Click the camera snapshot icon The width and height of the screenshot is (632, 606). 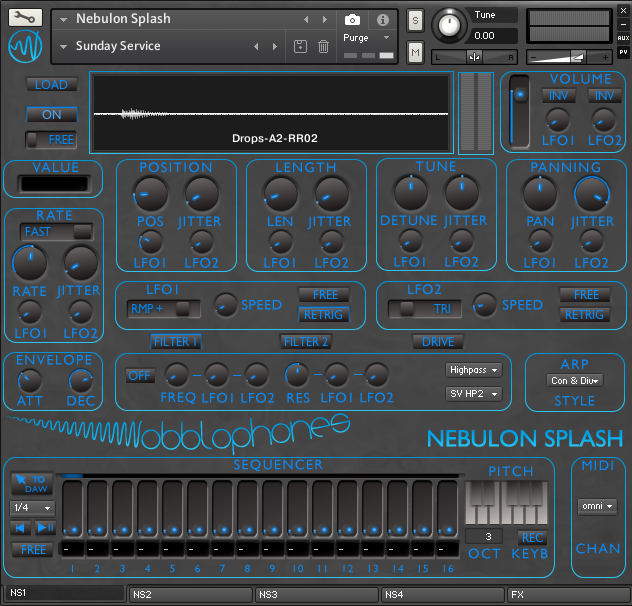point(352,19)
